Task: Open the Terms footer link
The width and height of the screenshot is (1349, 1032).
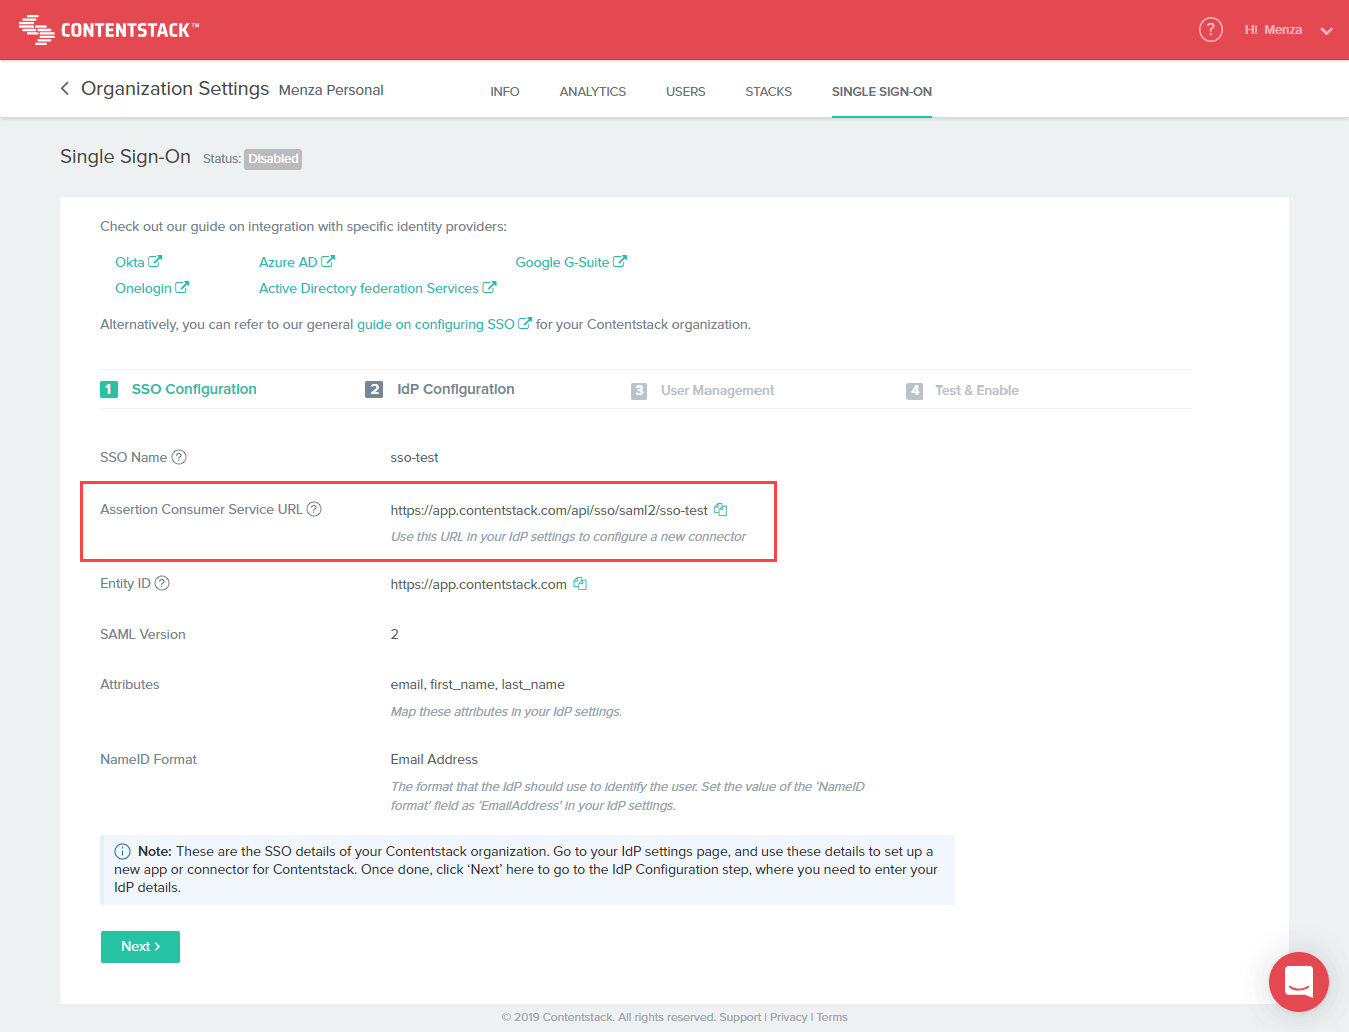Action: coord(832,1017)
